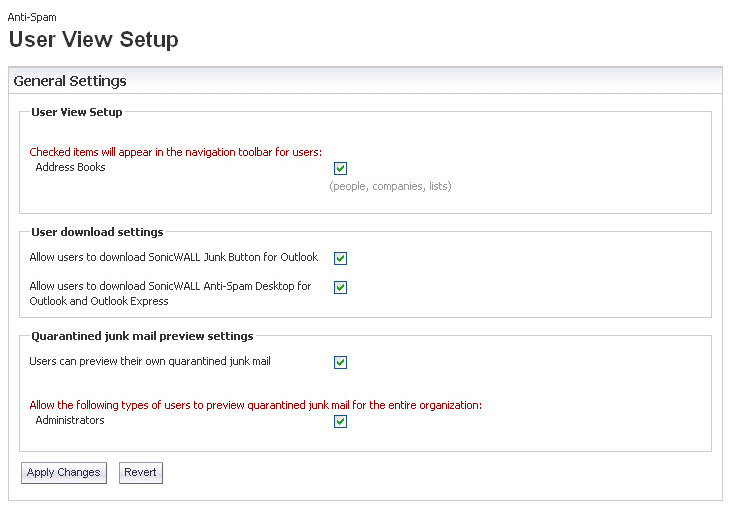Click red 'Checked items will appear' notice
730x515 pixels.
[x=176, y=152]
